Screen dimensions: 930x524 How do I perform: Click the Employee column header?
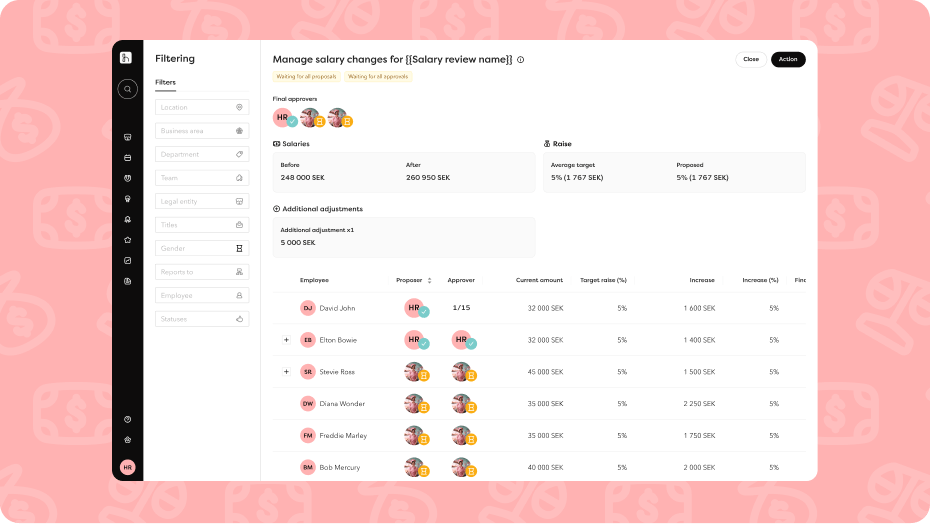[314, 280]
